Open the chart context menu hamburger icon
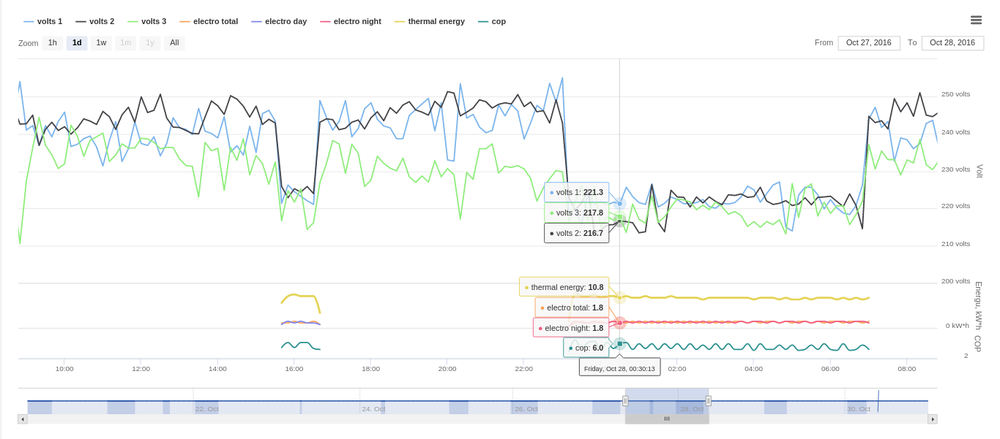The width and height of the screenshot is (1000, 439). (976, 20)
